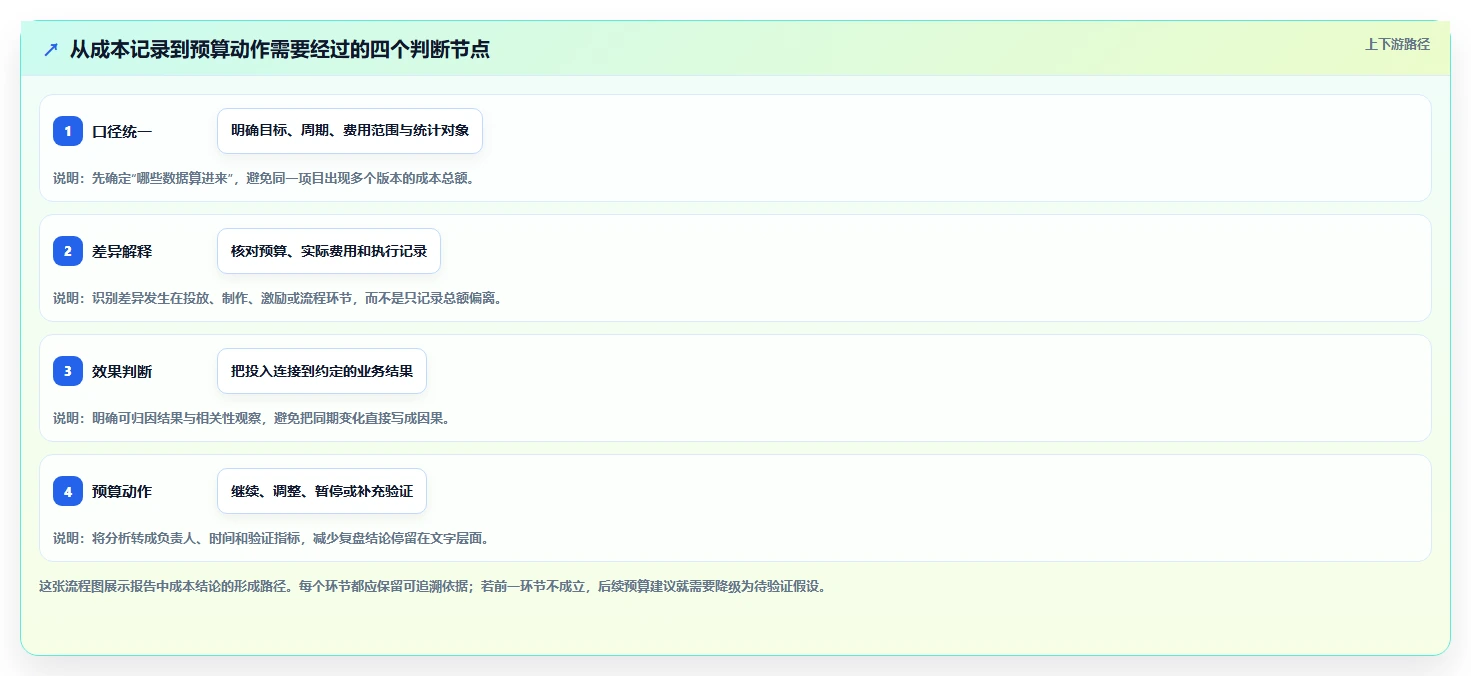This screenshot has width=1471, height=676.
Task: Click the step 1 number badge
Action: 68,131
